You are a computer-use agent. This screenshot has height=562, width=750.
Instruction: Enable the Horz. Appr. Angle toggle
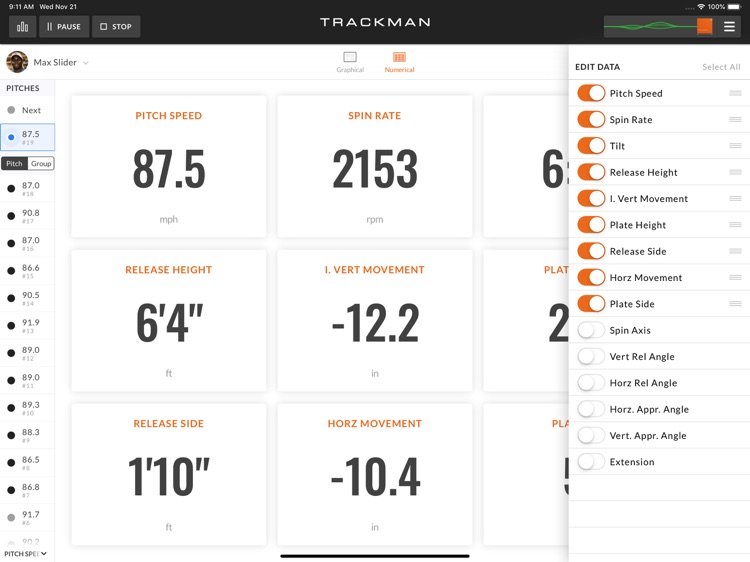point(591,409)
